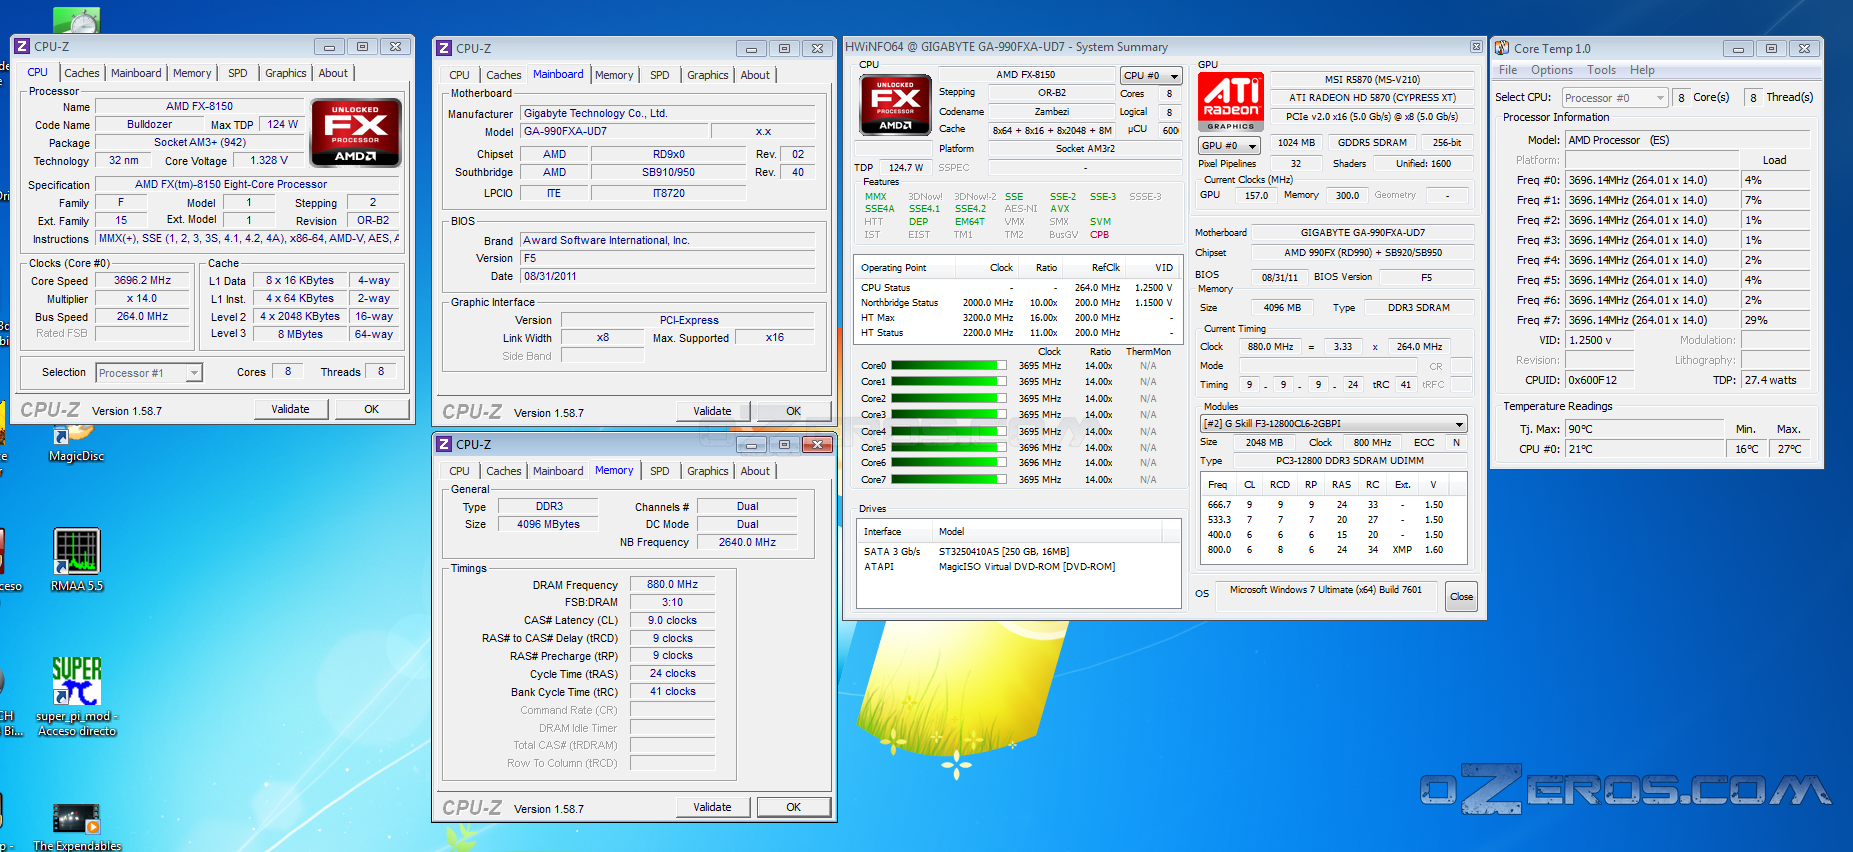Switch to Mainboard tab in CPU-Z CPU window

click(136, 73)
